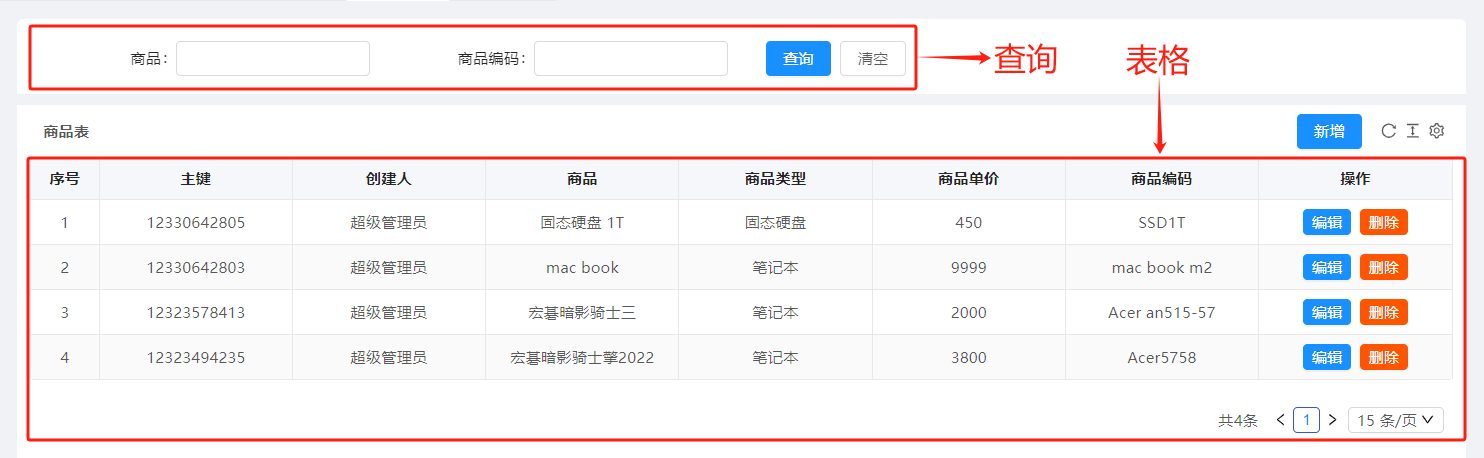This screenshot has height=458, width=1484.
Task: Delete the 固态硬盘 1T row
Action: (x=1383, y=222)
